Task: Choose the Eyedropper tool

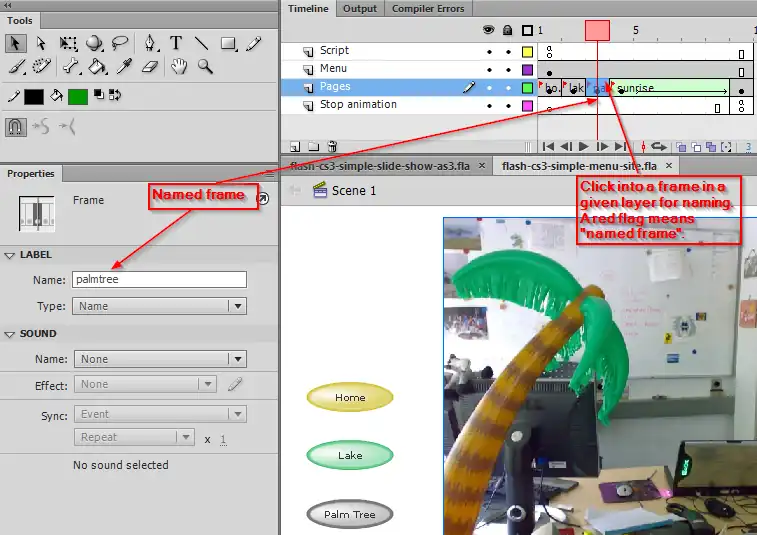Action: (124, 67)
